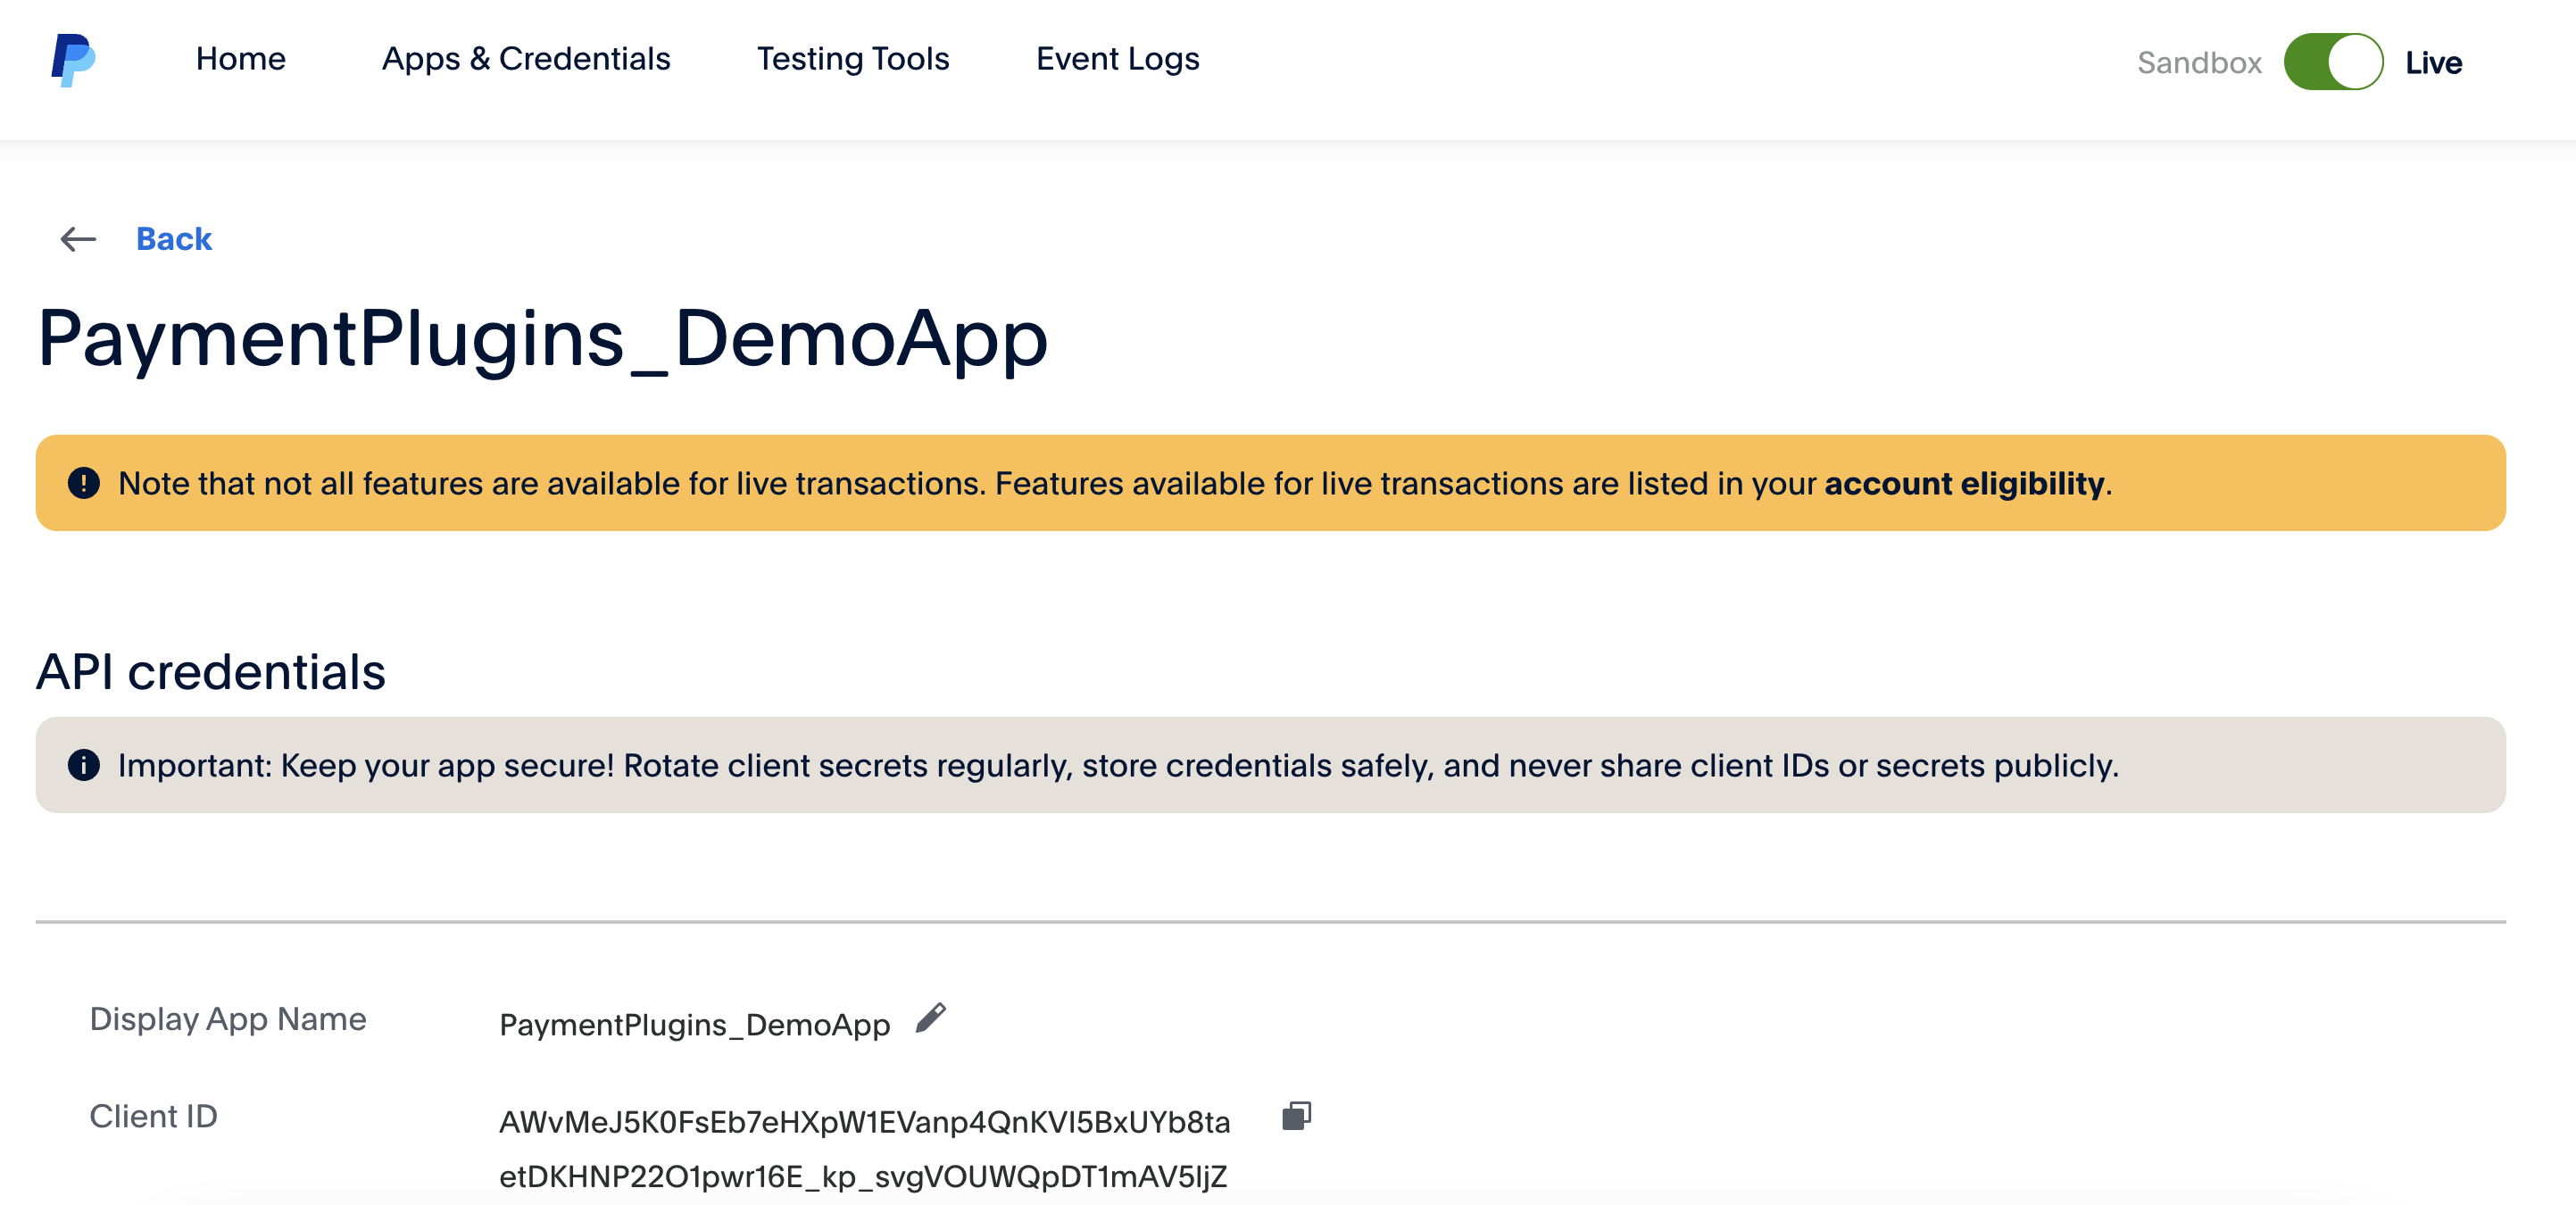This screenshot has height=1205, width=2576.
Task: Click the API credentials heading
Action: [211, 671]
